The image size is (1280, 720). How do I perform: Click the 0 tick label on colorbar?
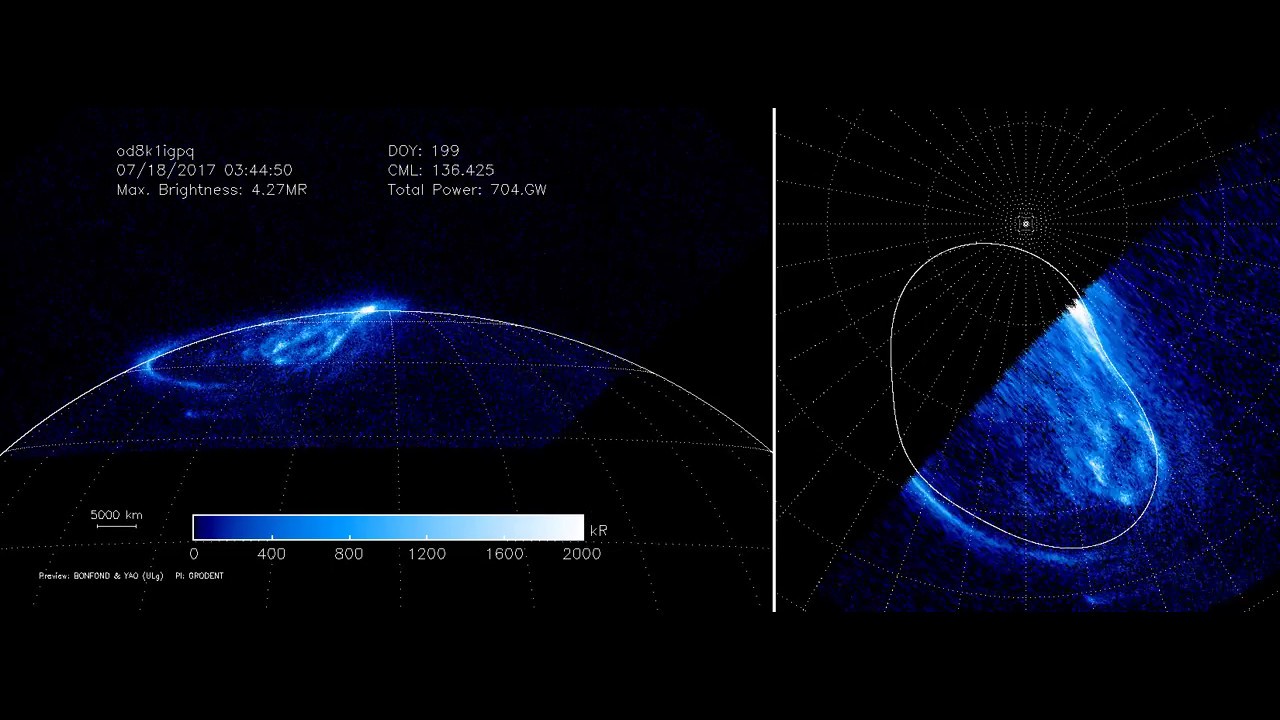pyautogui.click(x=194, y=554)
